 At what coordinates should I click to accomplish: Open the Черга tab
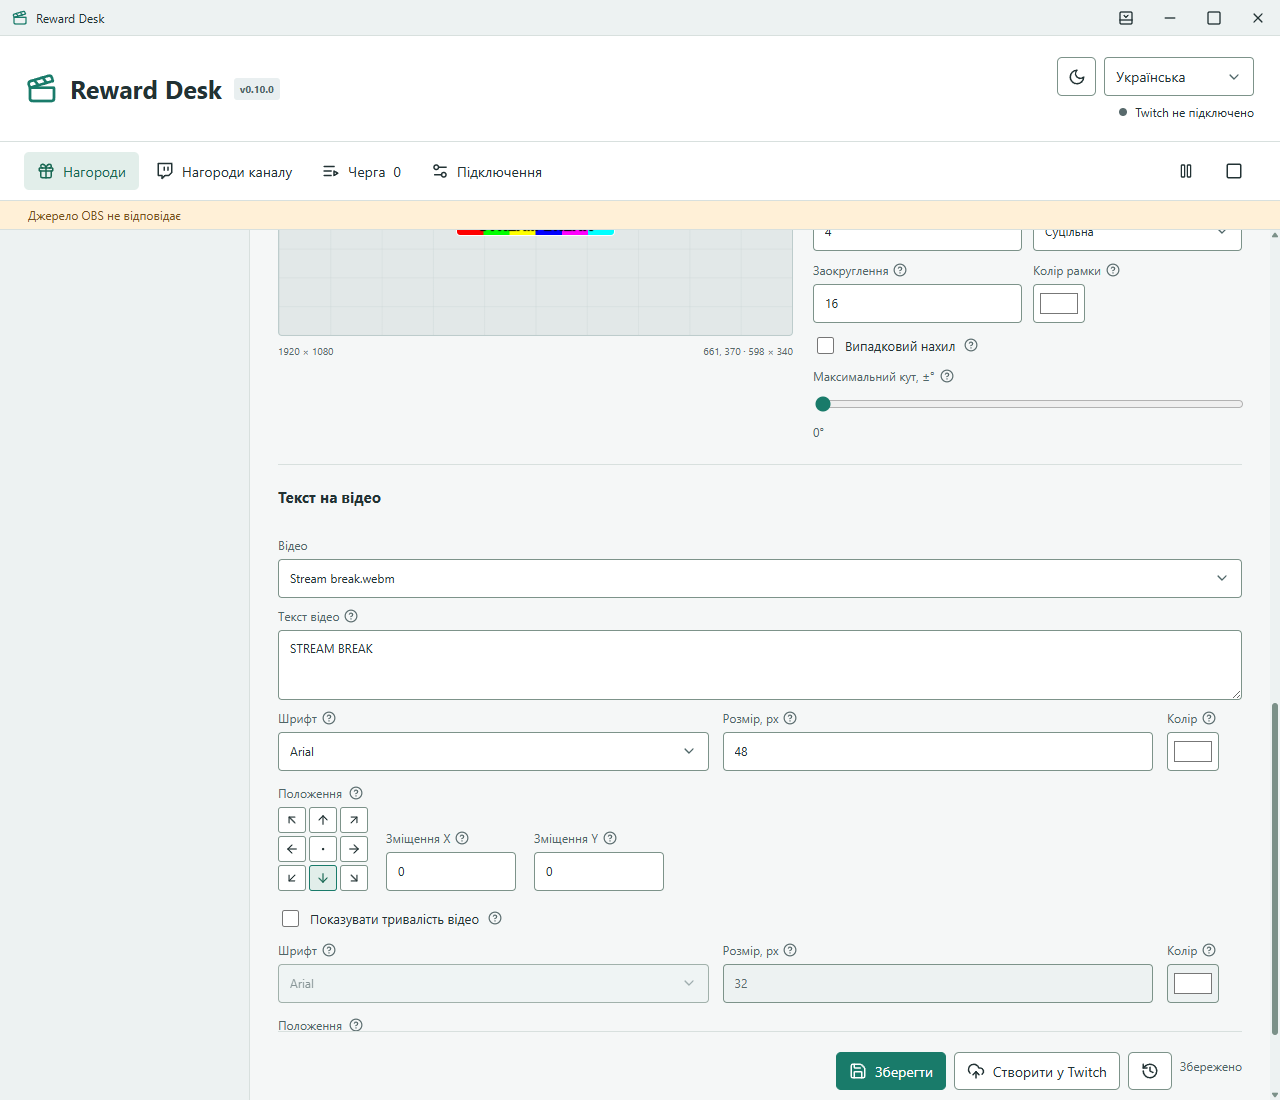(x=362, y=171)
